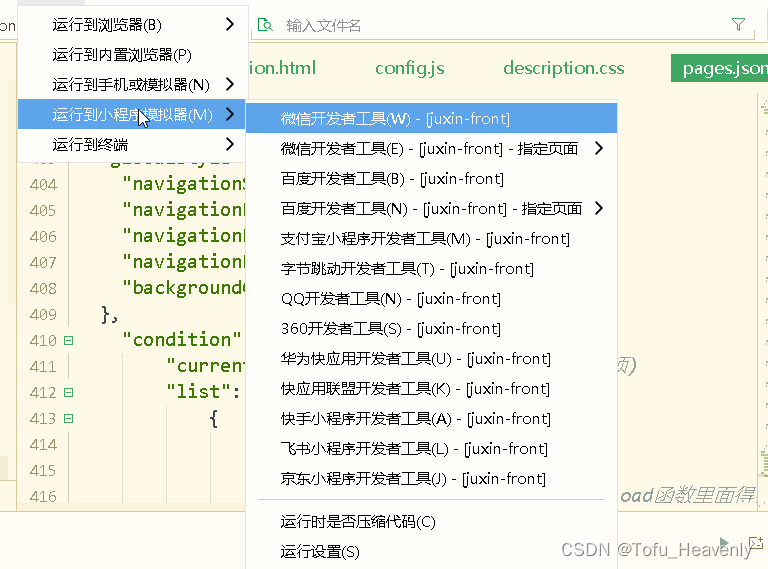Run in 字节跳动开发者工具(T)
The image size is (768, 569).
tap(431, 268)
